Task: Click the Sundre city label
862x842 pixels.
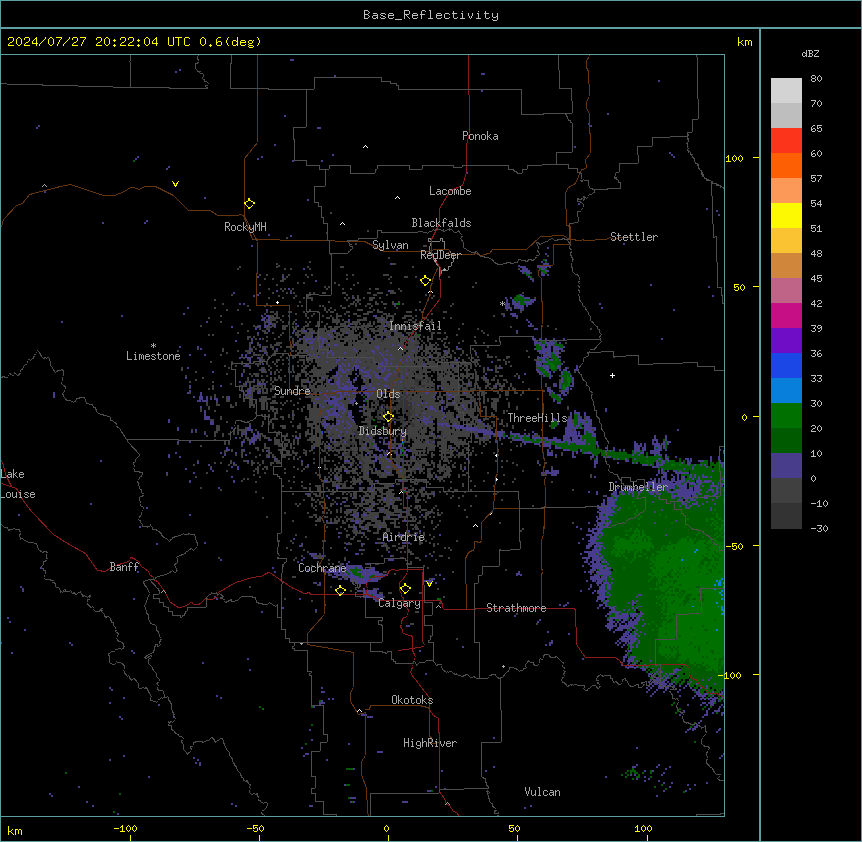Action: click(292, 391)
